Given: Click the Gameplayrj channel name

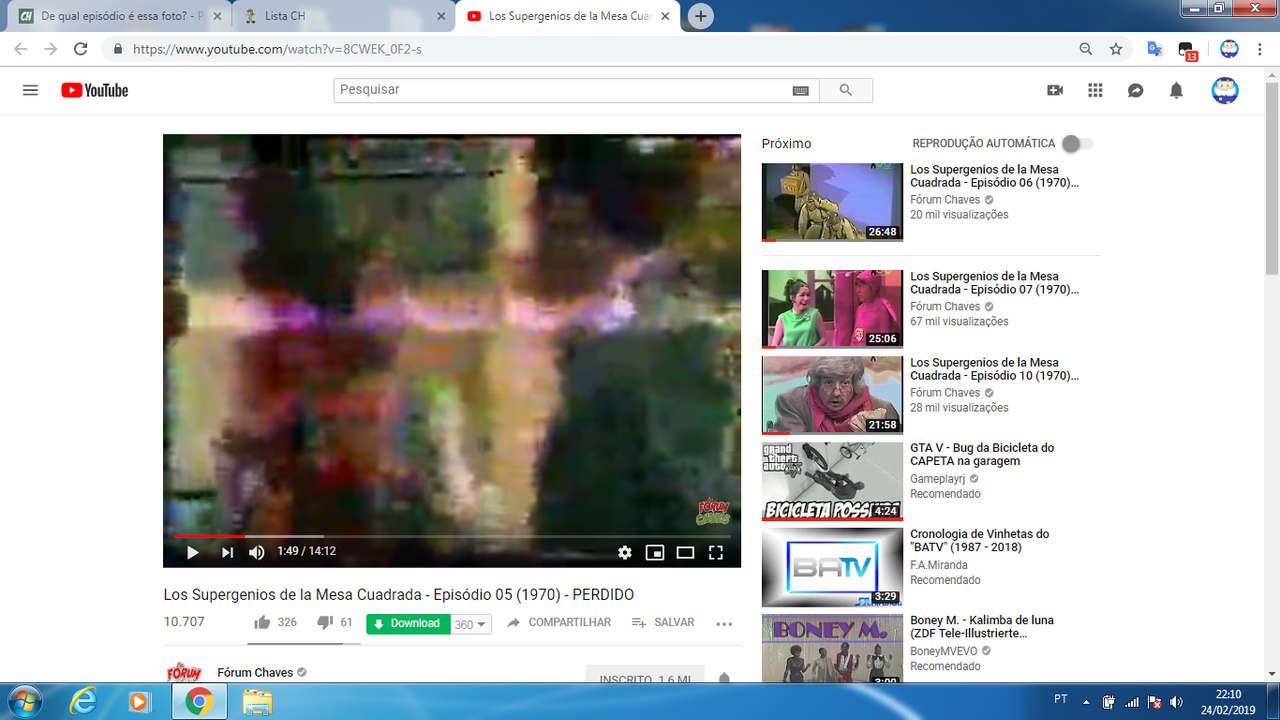Looking at the screenshot, I should [x=938, y=479].
